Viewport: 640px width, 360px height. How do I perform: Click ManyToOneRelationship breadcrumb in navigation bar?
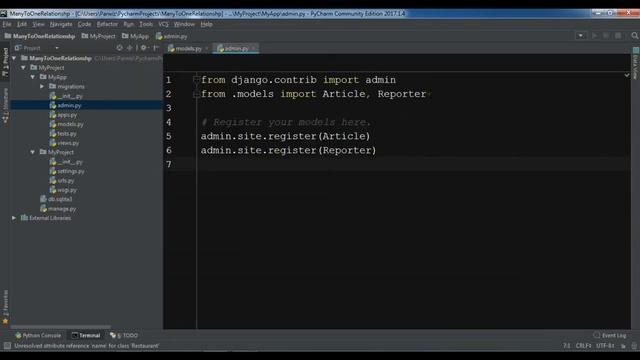(40, 36)
